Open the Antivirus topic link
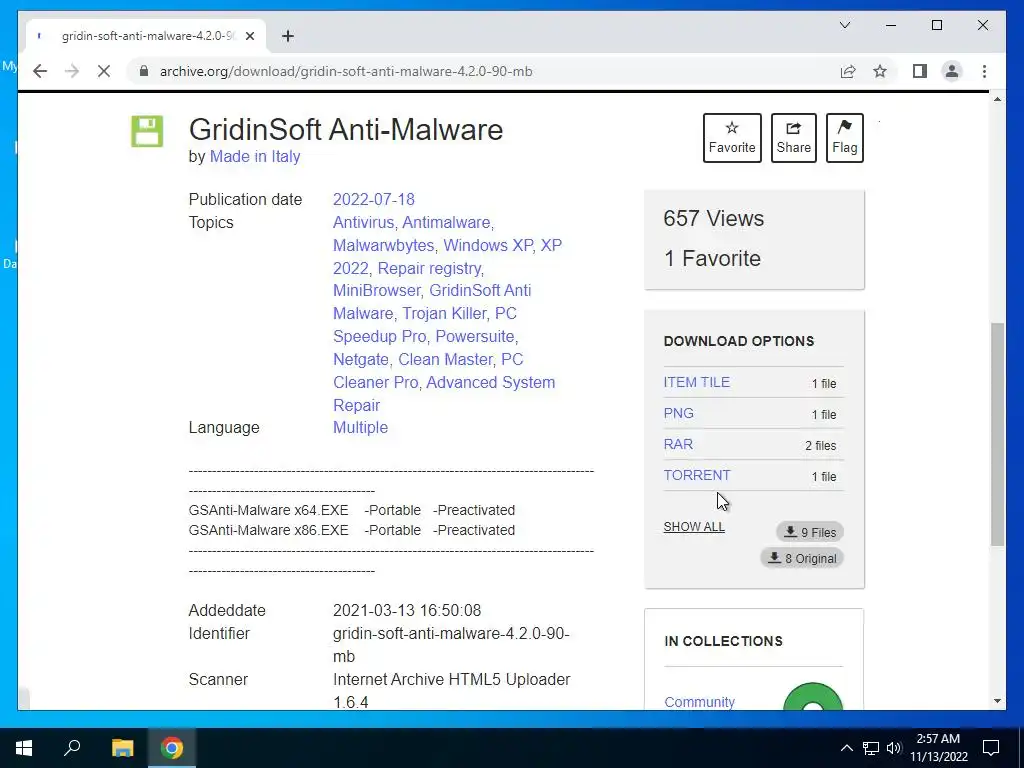Viewport: 1024px width, 768px height. (x=363, y=223)
